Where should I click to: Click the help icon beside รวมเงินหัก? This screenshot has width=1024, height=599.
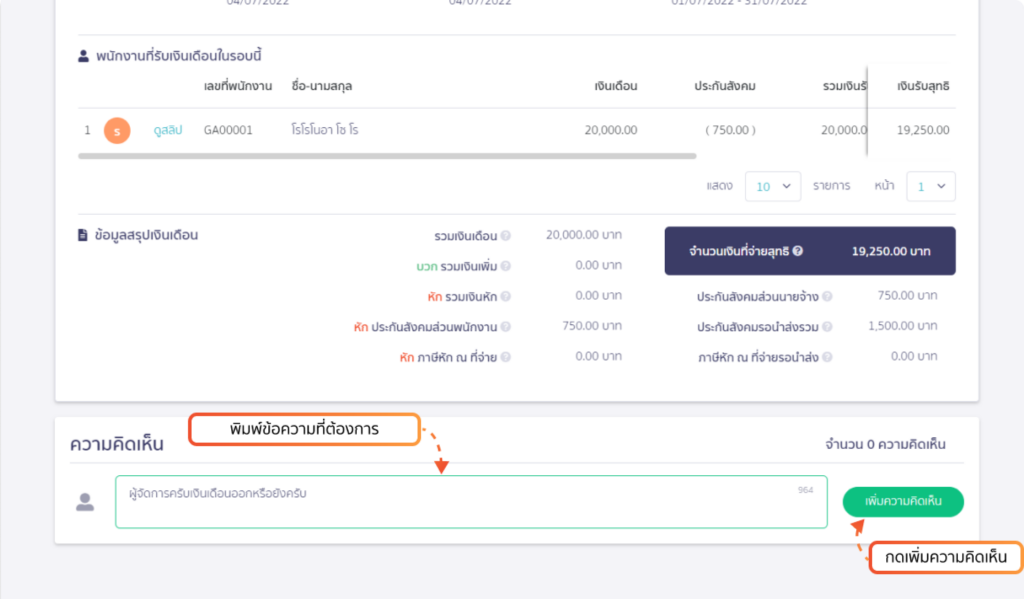click(x=506, y=297)
